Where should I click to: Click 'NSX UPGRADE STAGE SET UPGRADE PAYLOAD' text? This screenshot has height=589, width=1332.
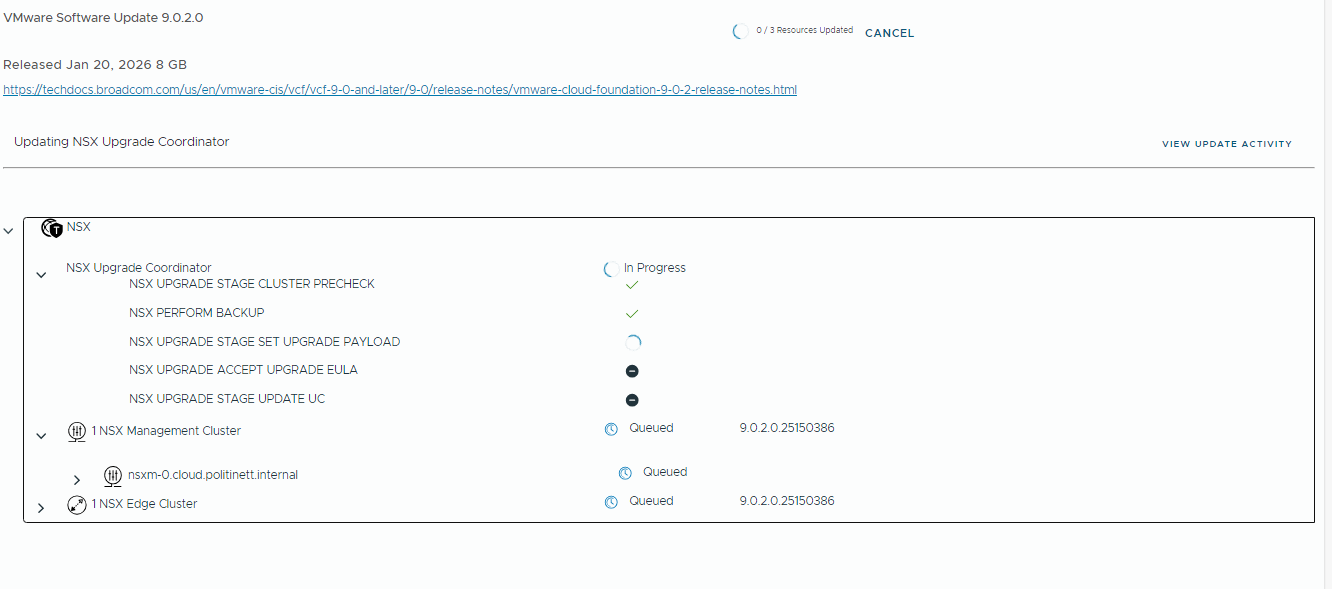click(x=265, y=342)
